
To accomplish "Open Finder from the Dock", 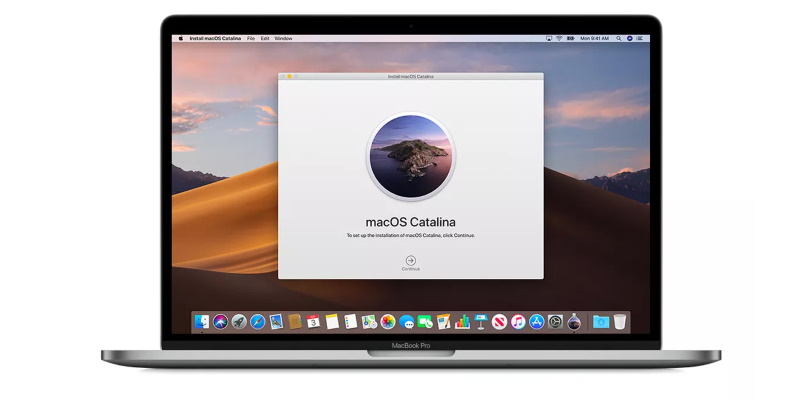I will (x=202, y=322).
